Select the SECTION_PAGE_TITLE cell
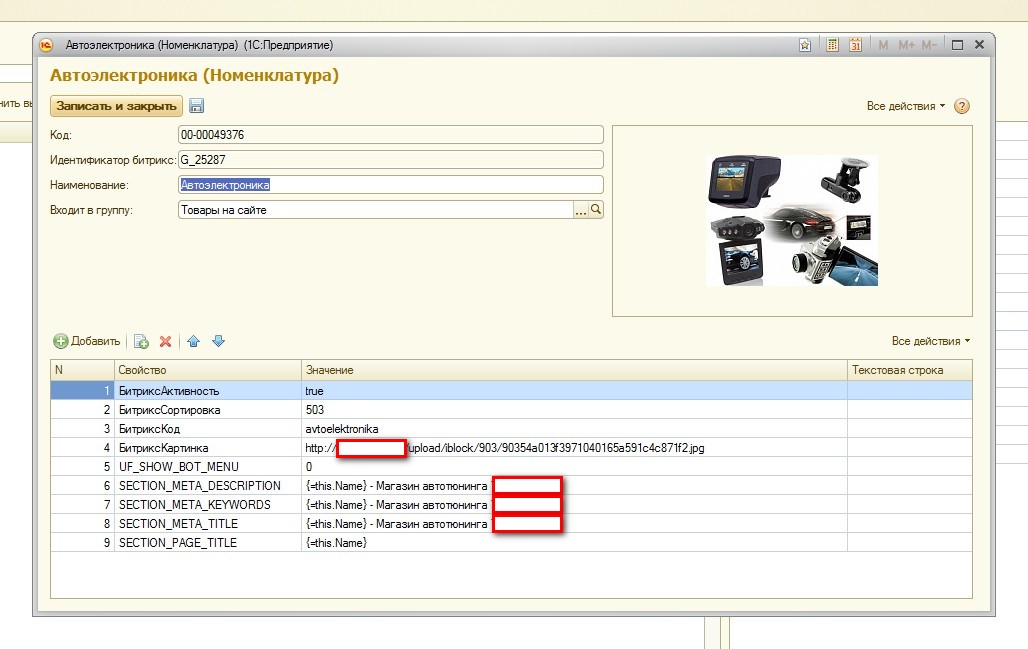This screenshot has width=1028, height=649. pyautogui.click(x=208, y=543)
